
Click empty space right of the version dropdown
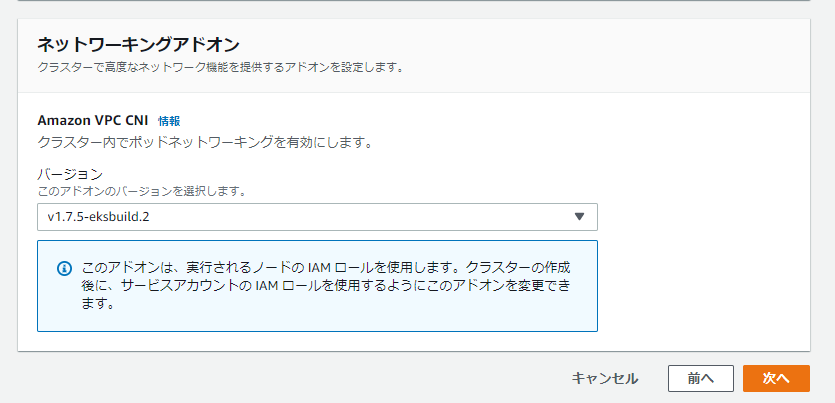click(700, 217)
